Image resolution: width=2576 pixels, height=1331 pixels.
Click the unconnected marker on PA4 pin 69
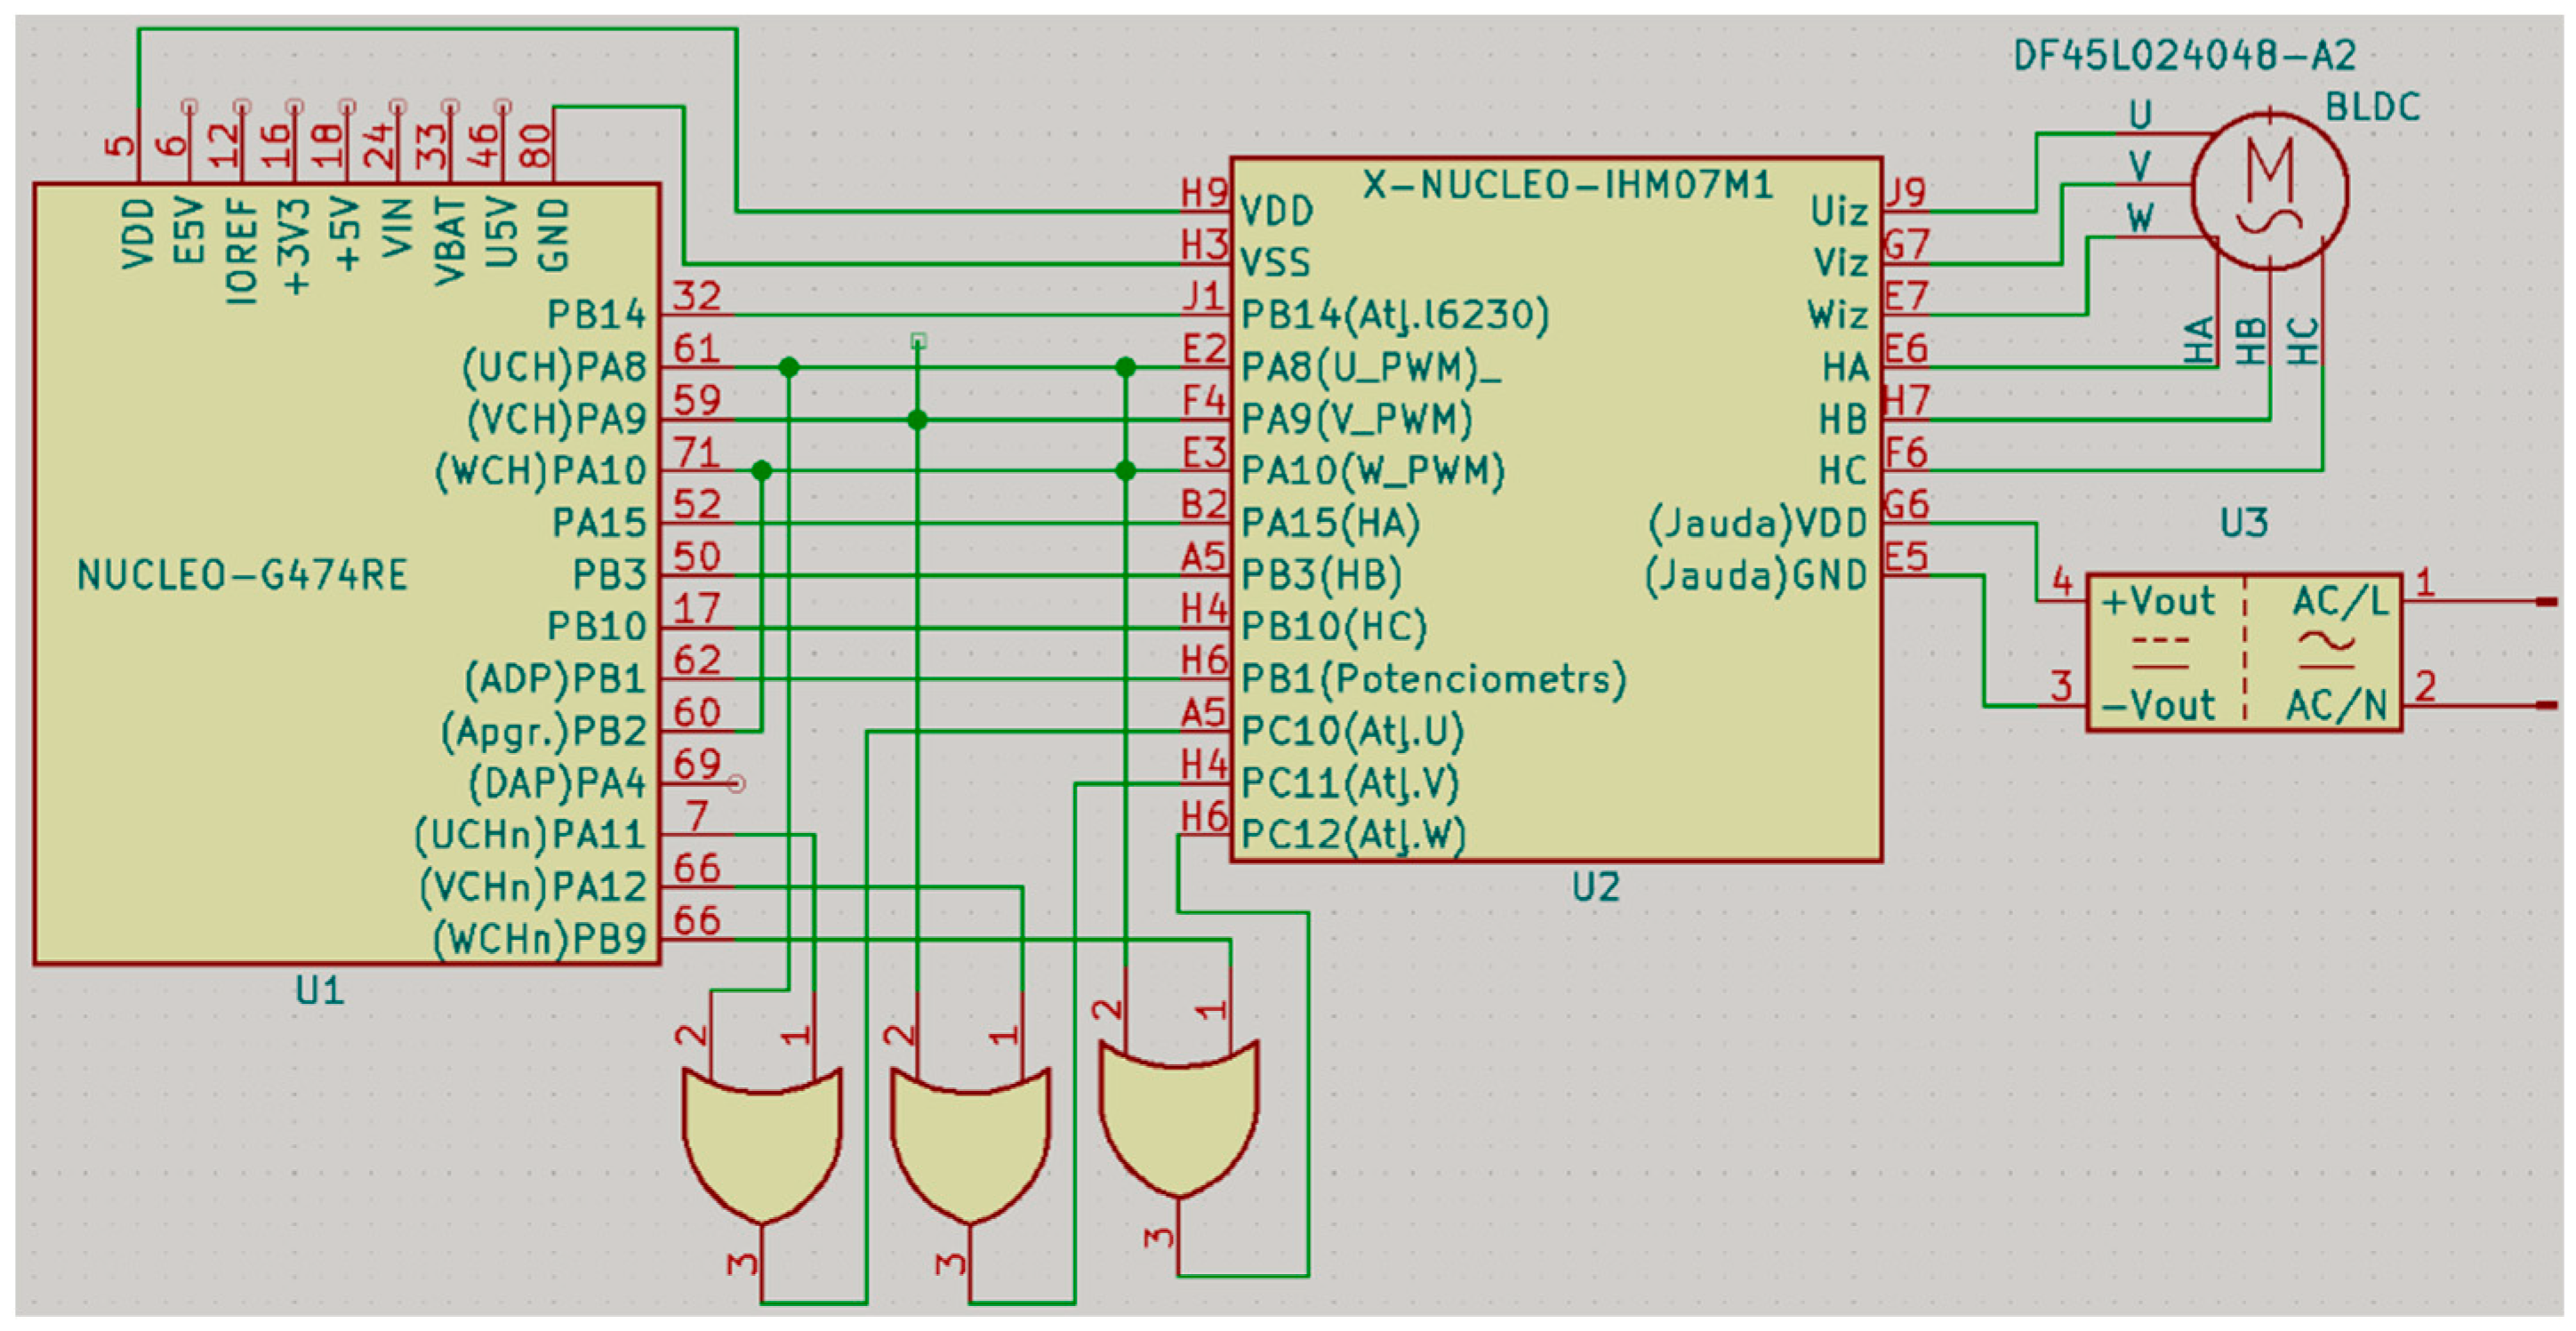click(x=737, y=784)
